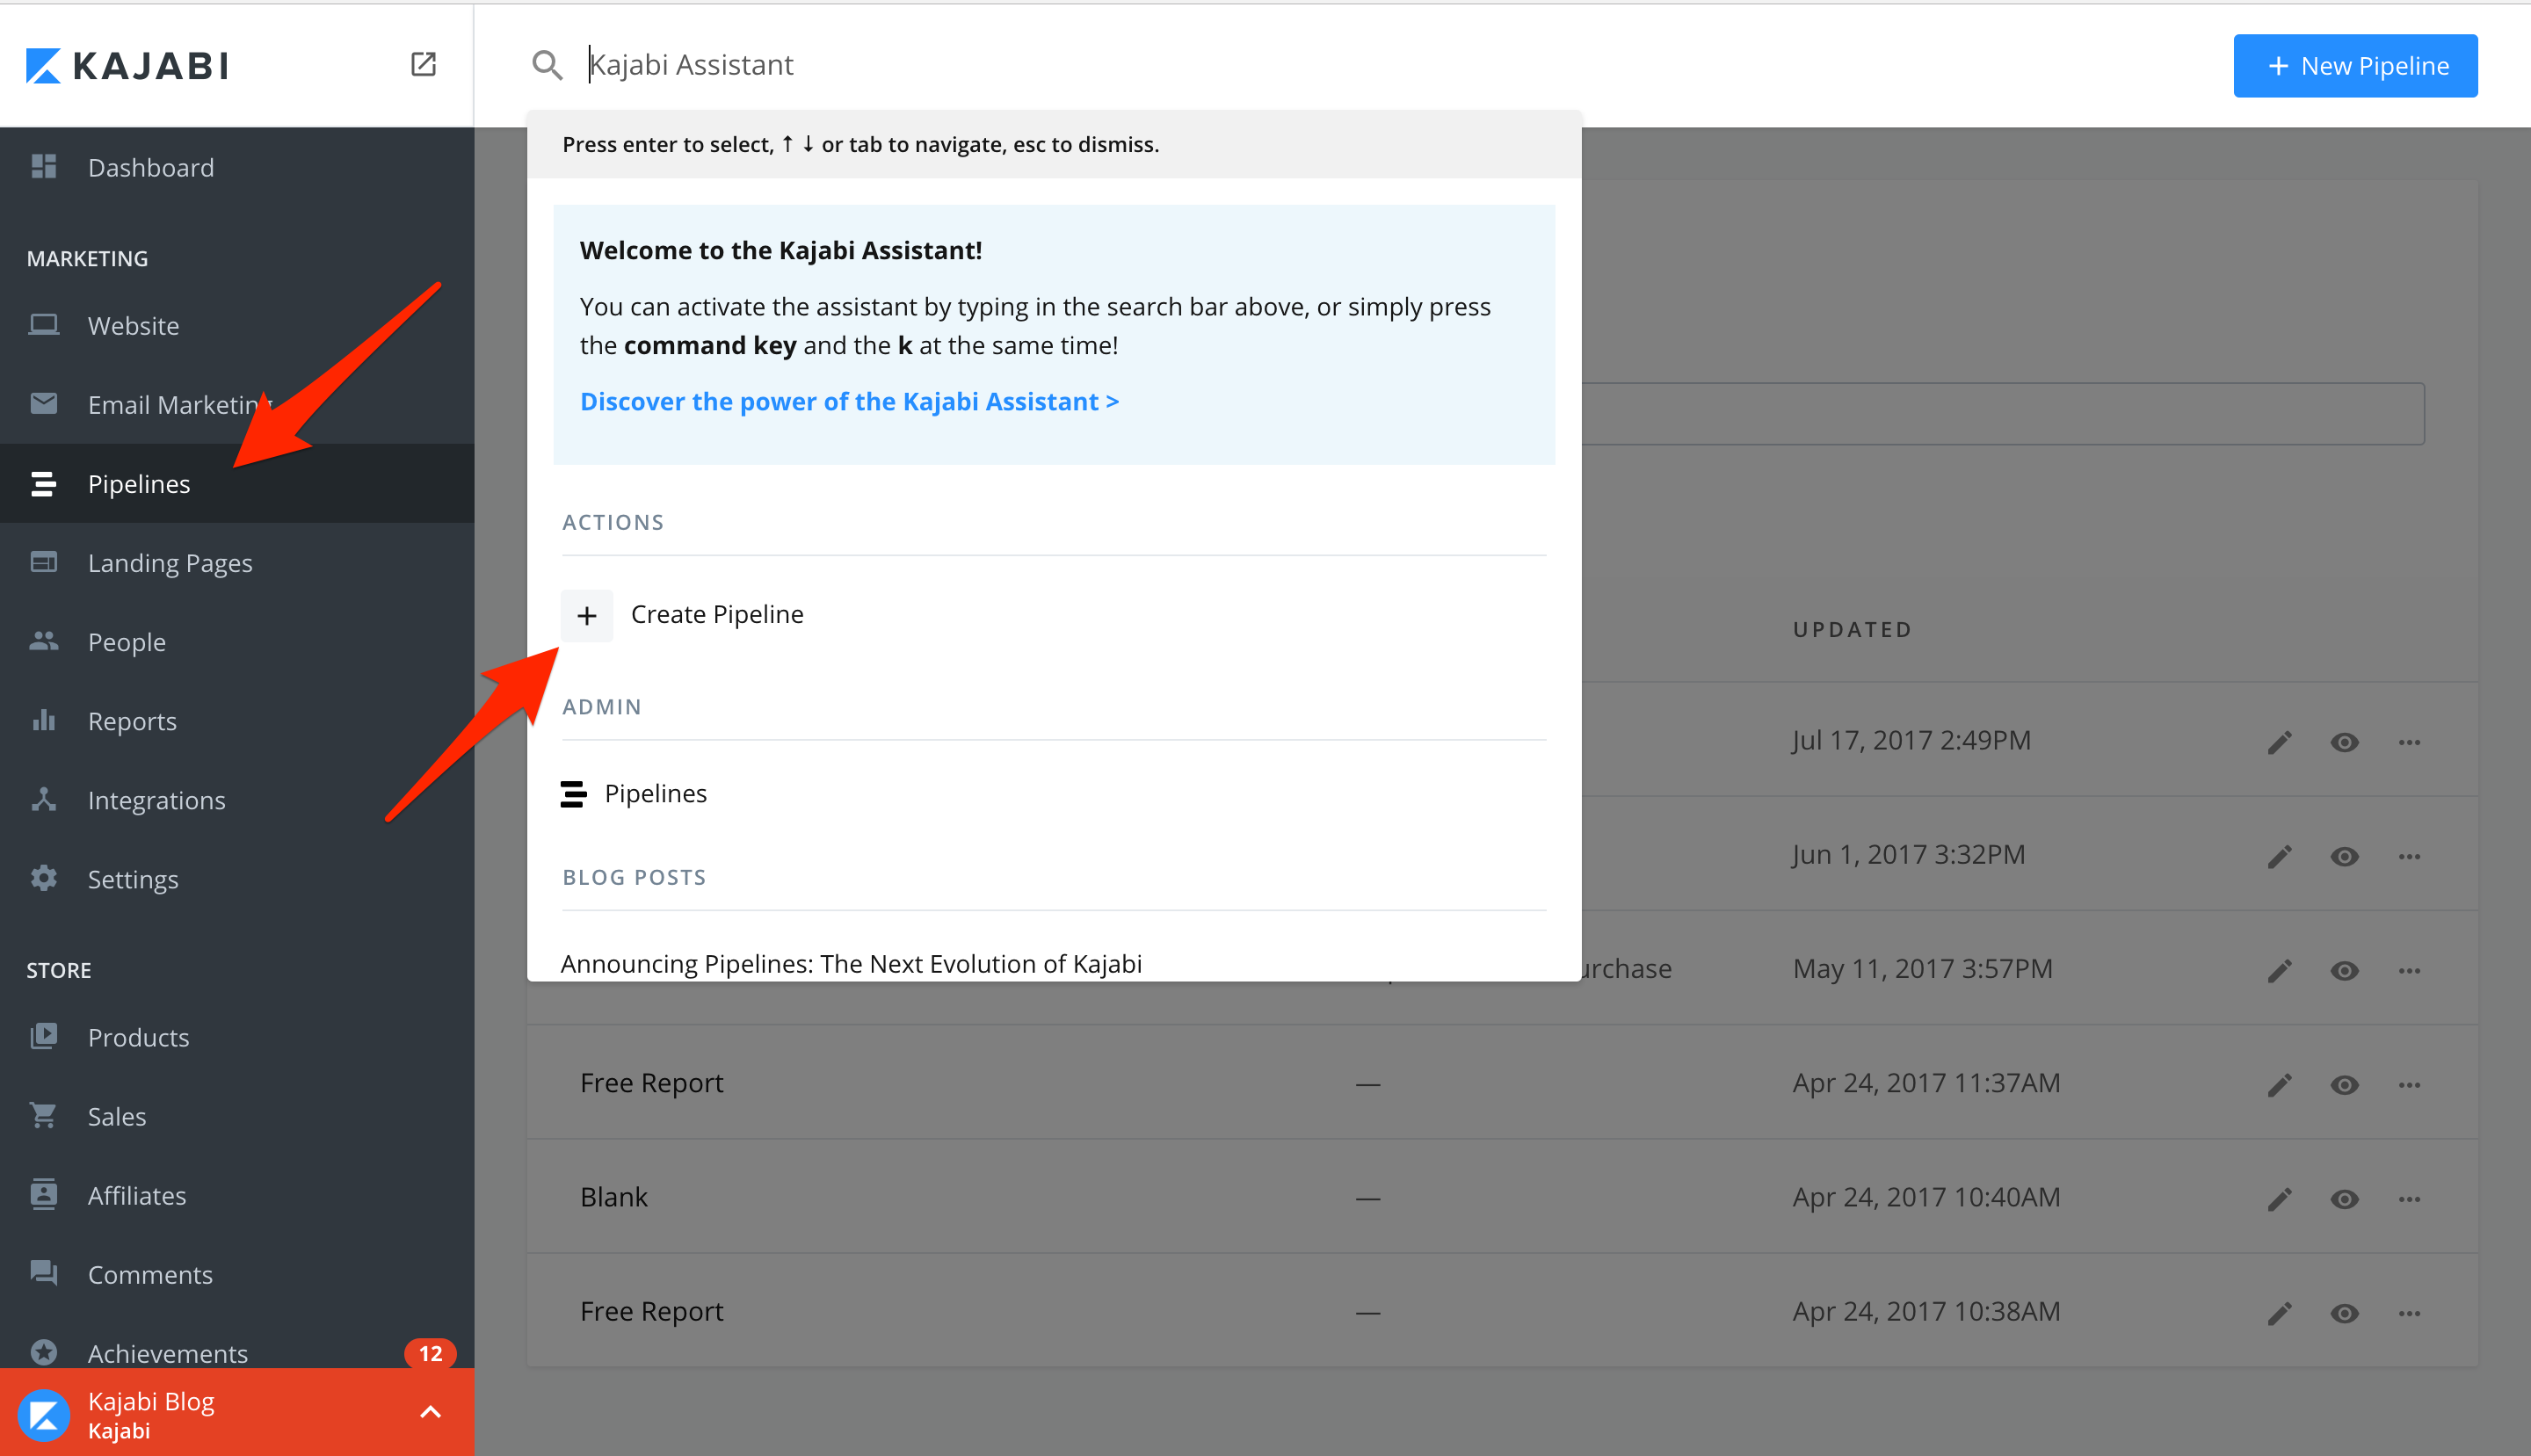Click the Products icon
Screen dimensions: 2531x1456
coord(43,1036)
